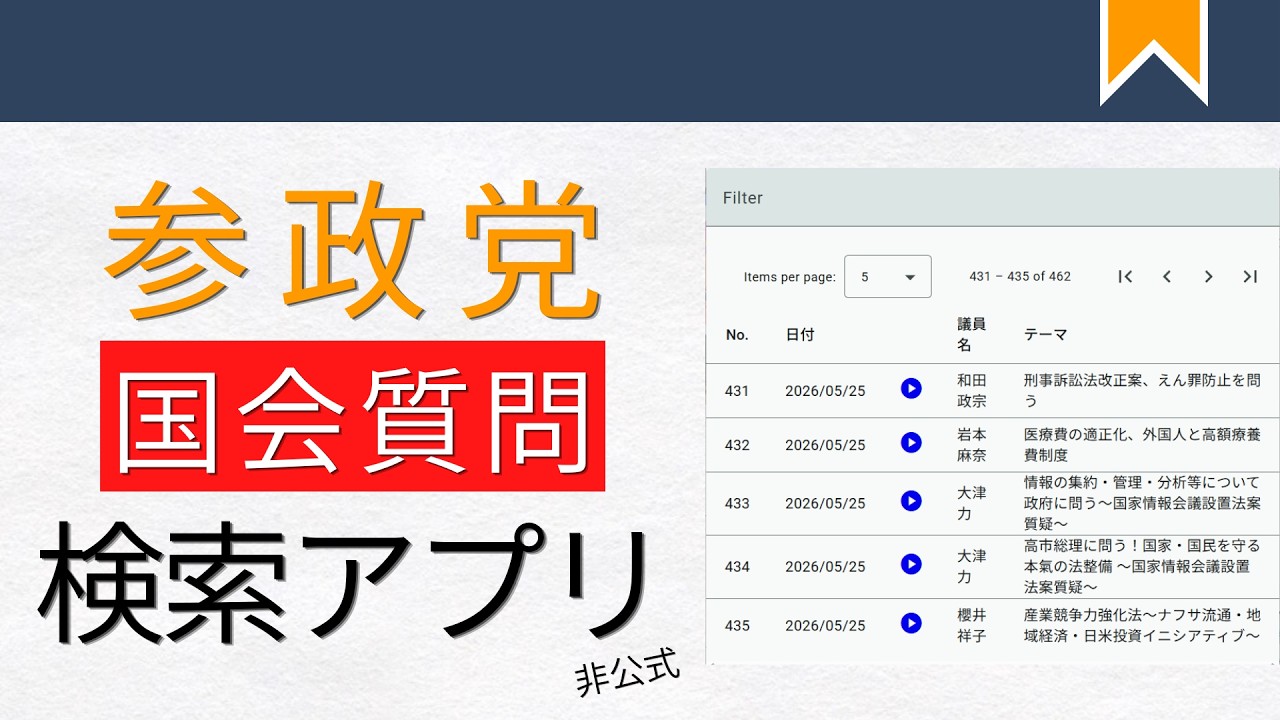The width and height of the screenshot is (1280, 720).
Task: Click the row number 433
Action: click(737, 503)
